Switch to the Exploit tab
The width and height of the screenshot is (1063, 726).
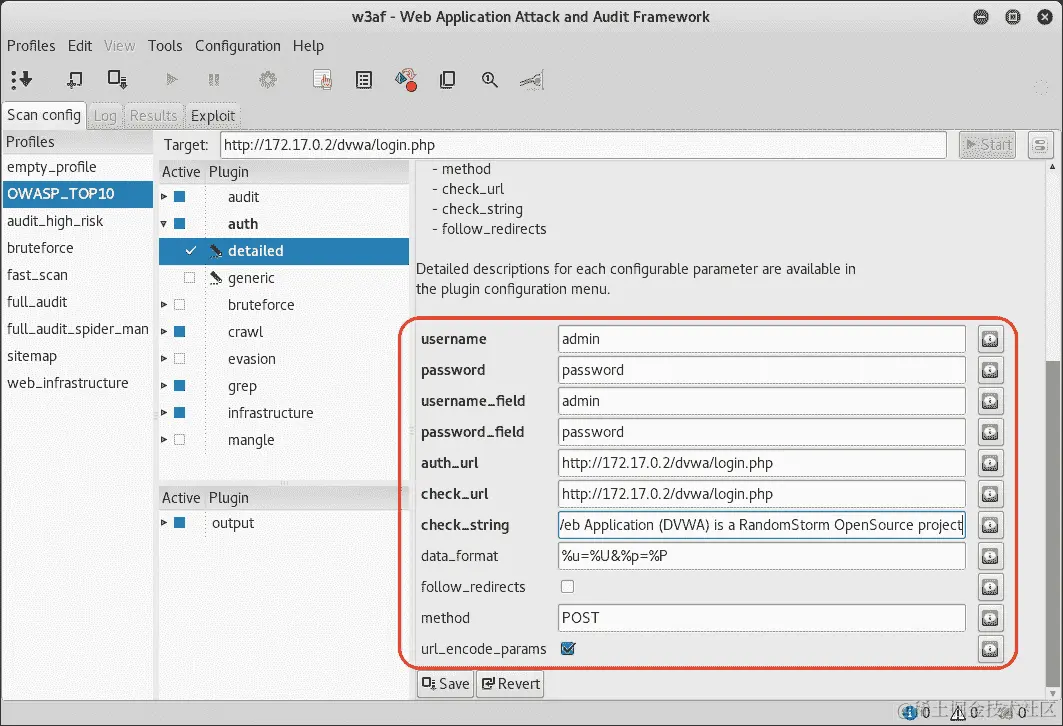(x=213, y=116)
